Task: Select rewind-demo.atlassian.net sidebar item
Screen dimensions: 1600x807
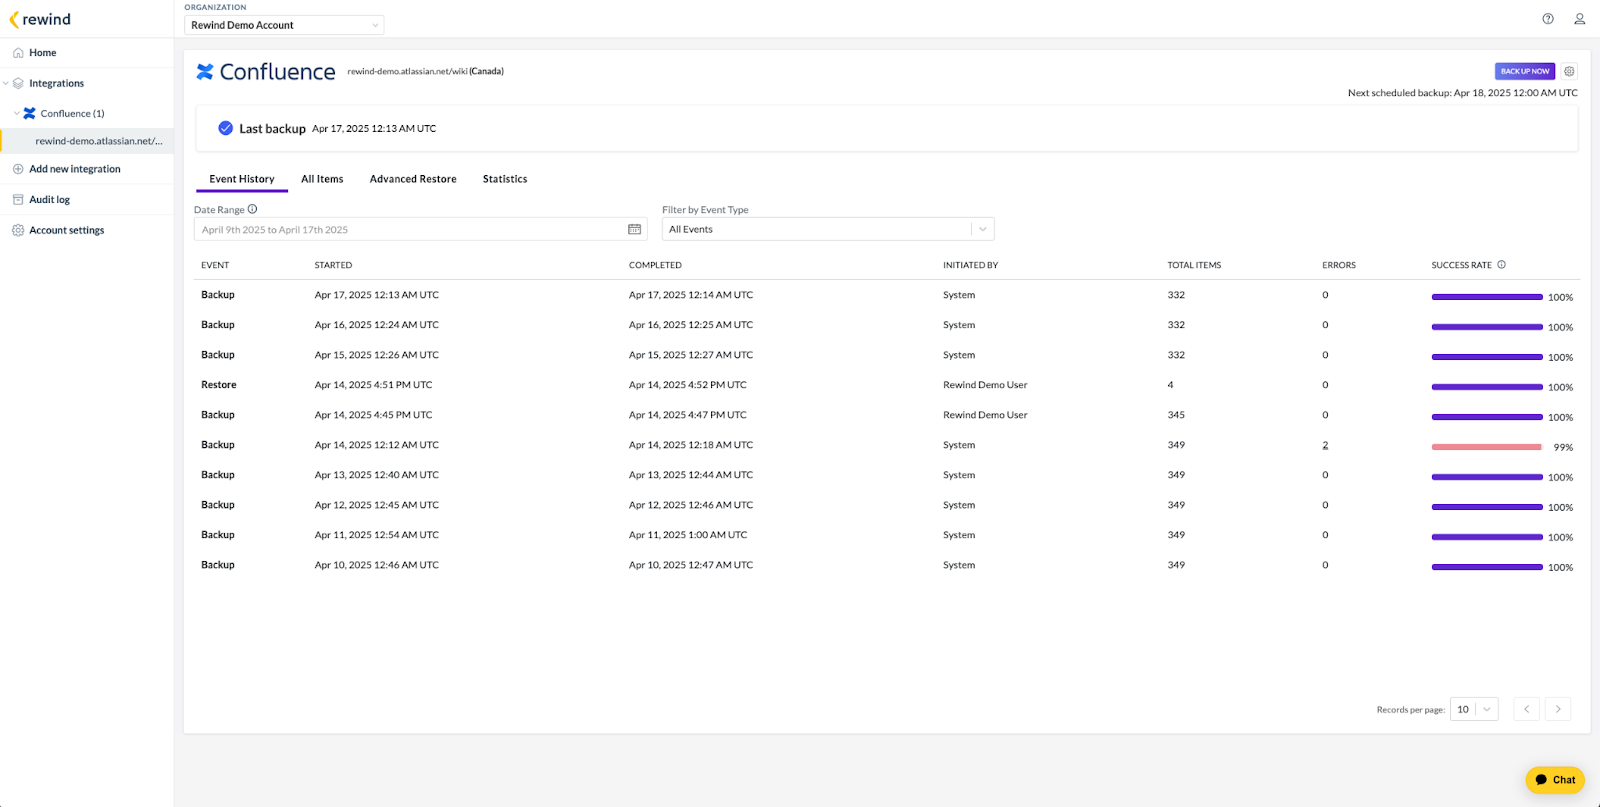Action: 87,141
